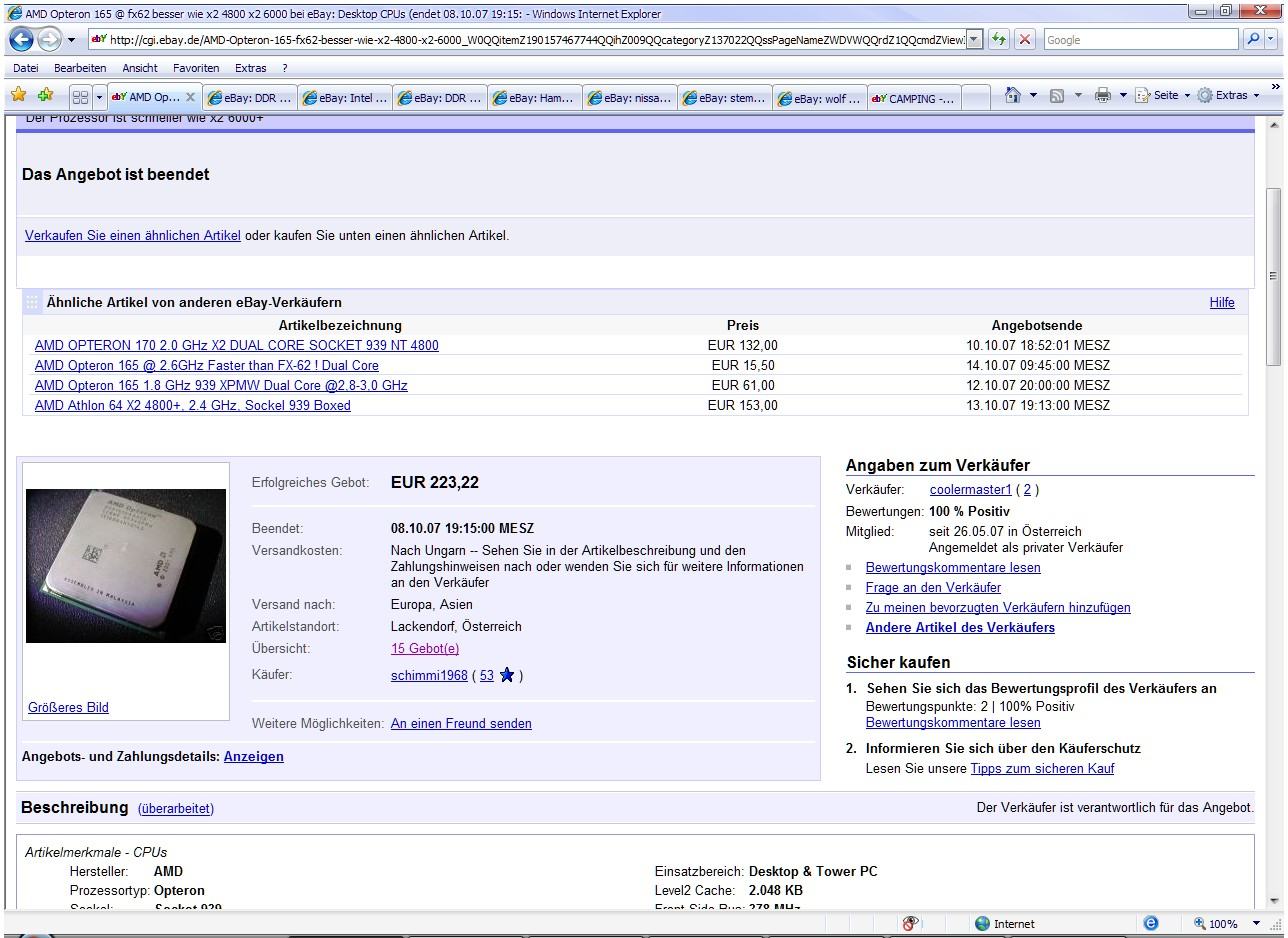This screenshot has height=938, width=1288.
Task: Click the Hilfe link
Action: (x=1222, y=302)
